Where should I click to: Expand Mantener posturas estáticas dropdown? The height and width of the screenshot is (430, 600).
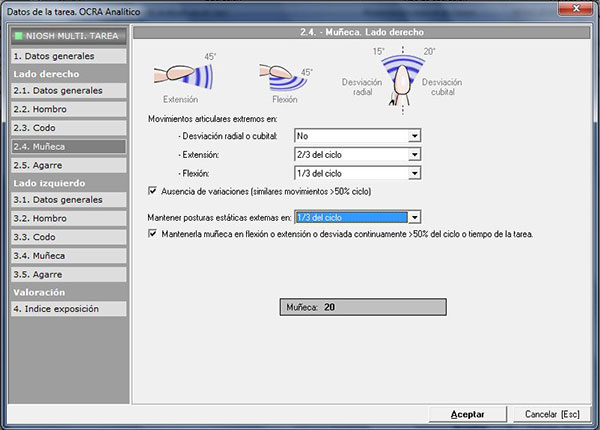[414, 217]
